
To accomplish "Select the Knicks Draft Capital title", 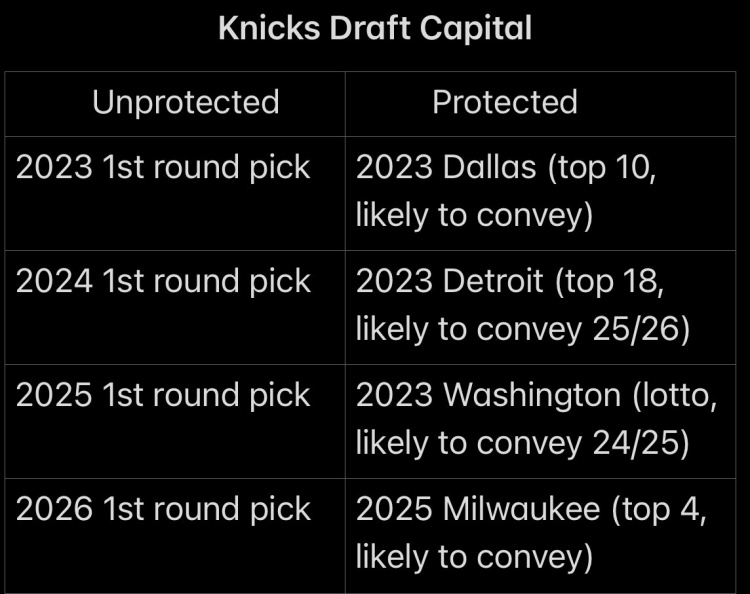I will [375, 28].
